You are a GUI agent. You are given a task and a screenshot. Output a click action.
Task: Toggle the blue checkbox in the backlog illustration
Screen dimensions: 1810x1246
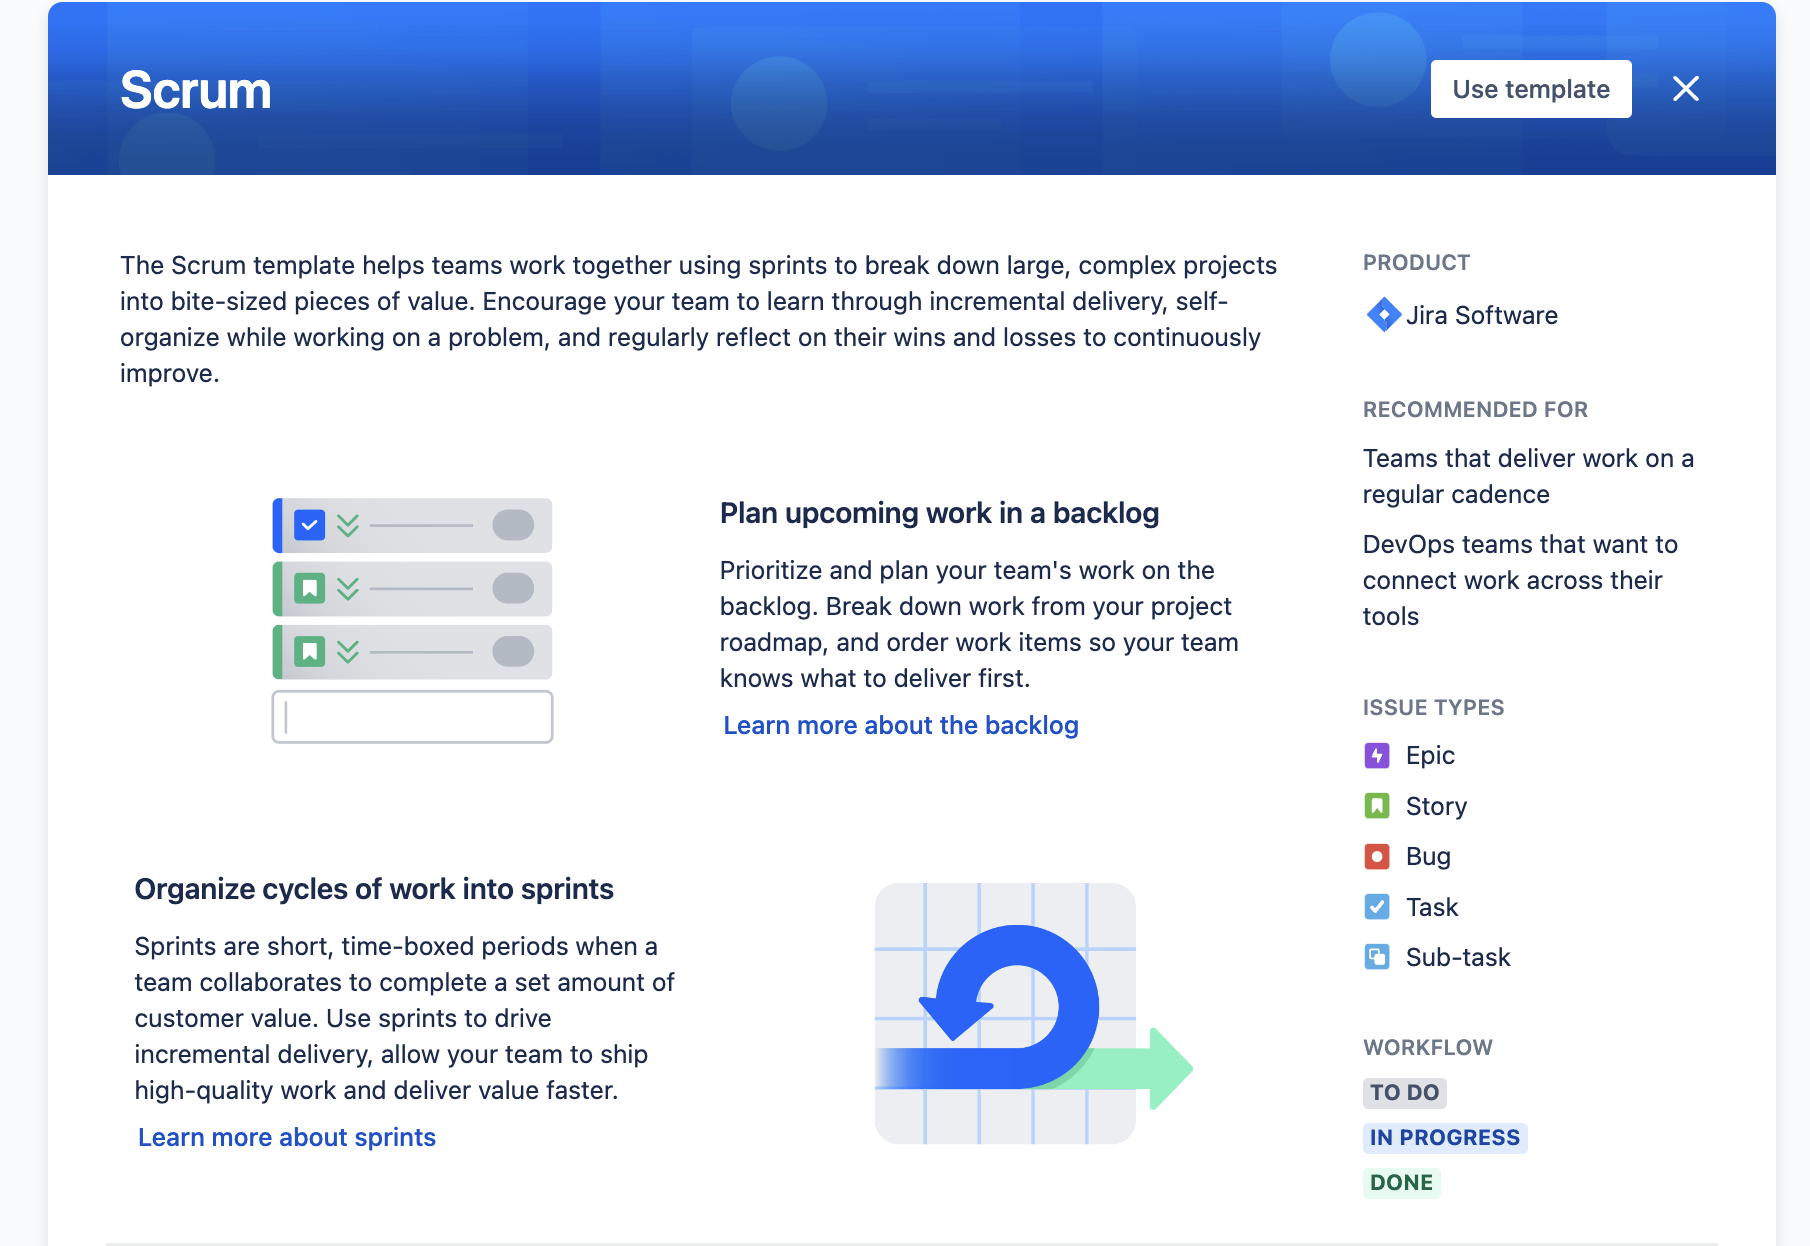[x=310, y=523]
